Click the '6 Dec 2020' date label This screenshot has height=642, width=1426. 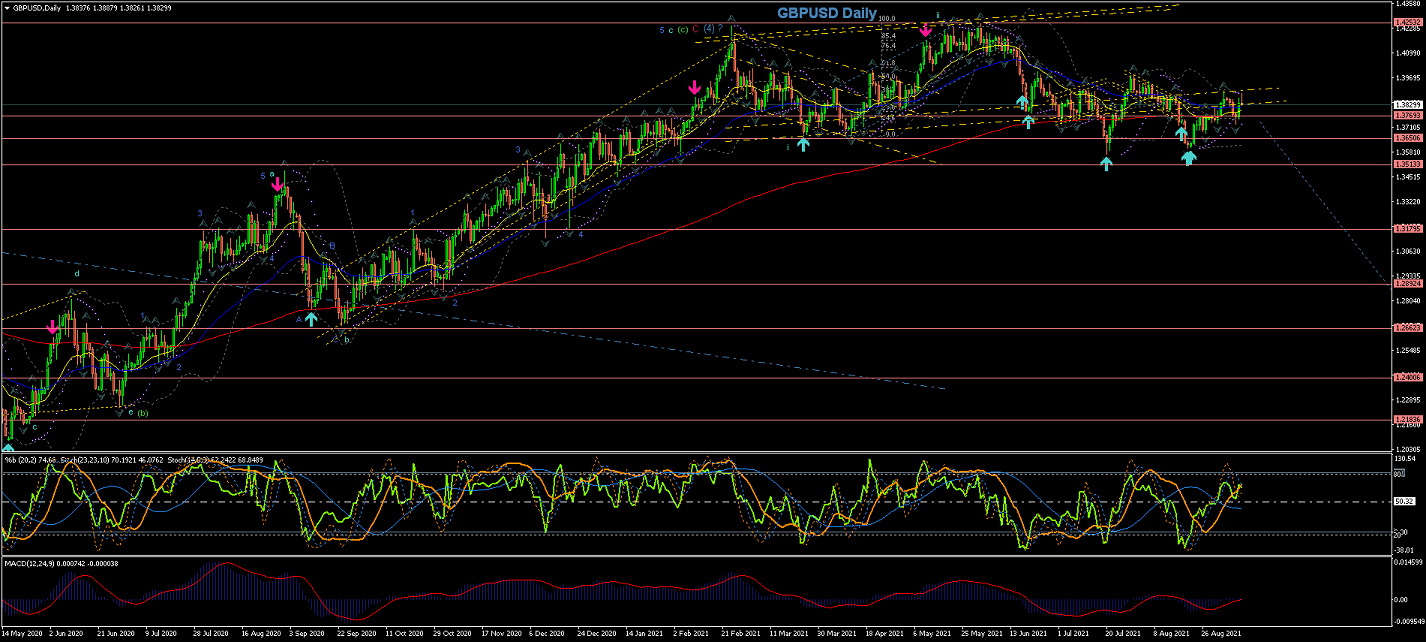(548, 633)
